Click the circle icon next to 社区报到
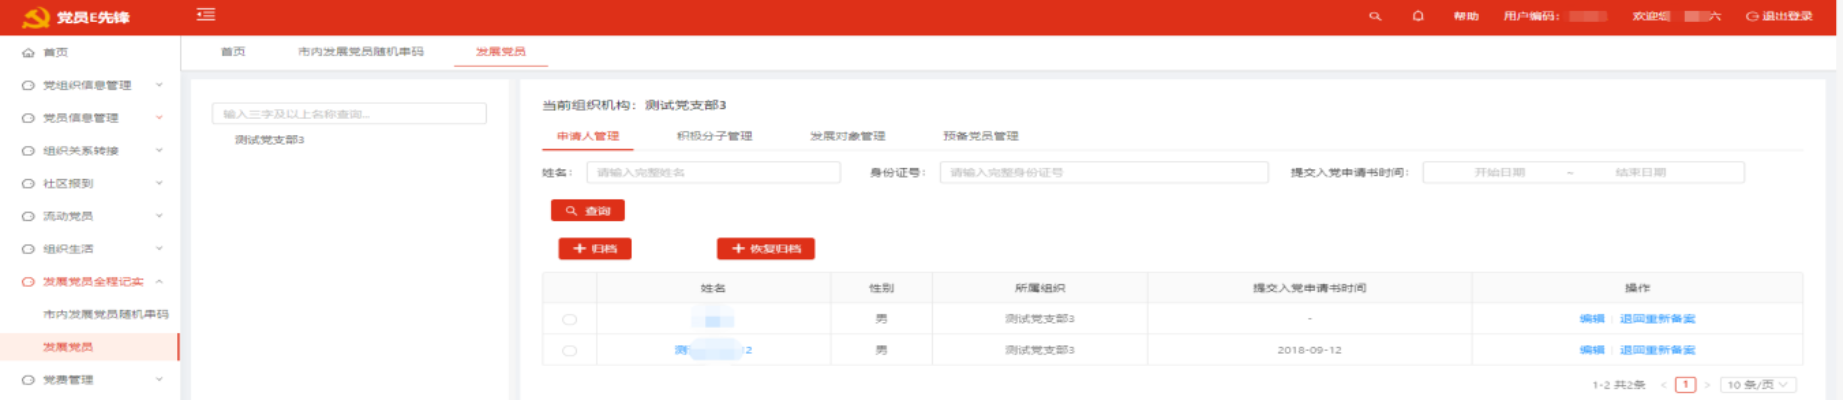 (28, 184)
